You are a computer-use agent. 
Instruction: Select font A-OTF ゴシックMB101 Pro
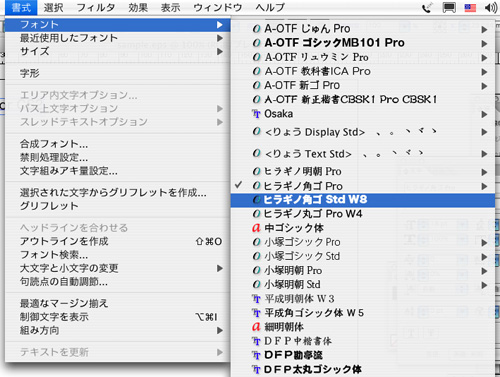(x=363, y=43)
